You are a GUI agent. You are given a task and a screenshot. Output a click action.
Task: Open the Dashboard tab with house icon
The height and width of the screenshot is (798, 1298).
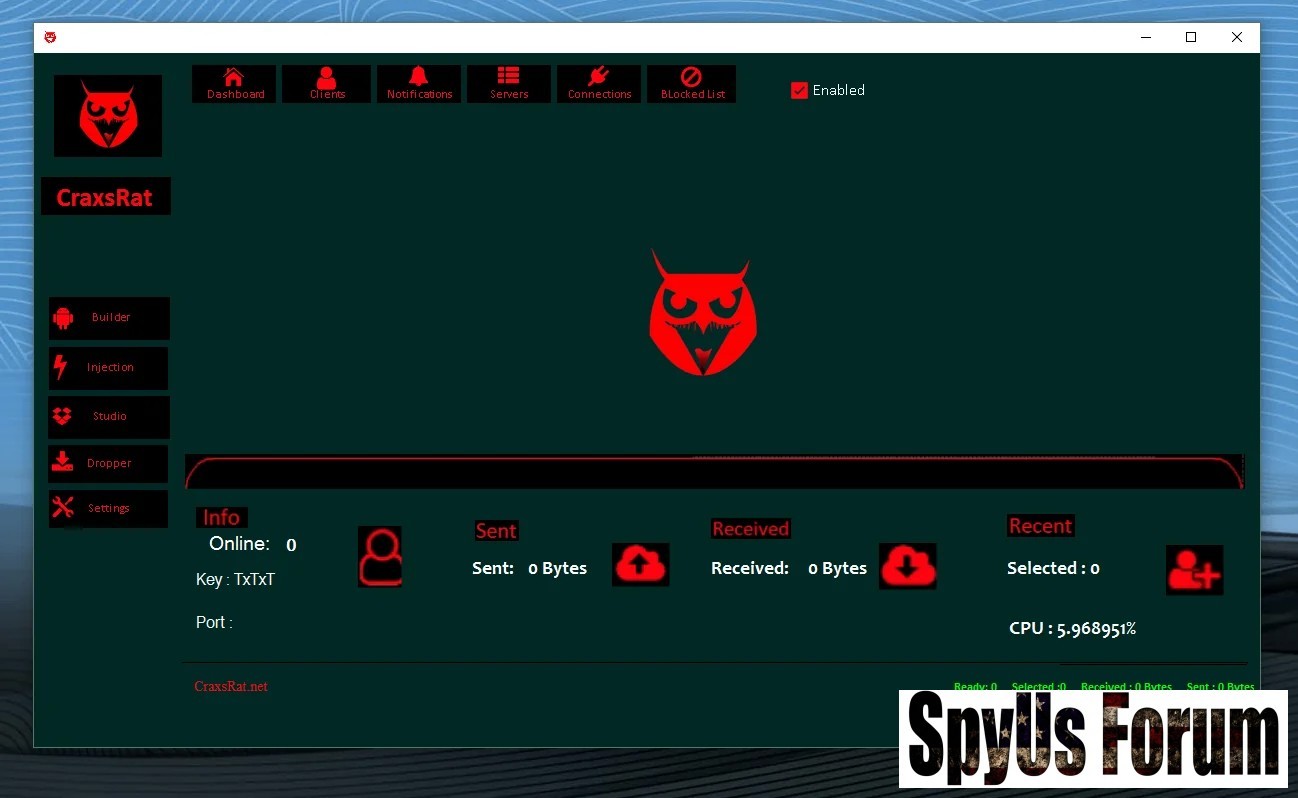(x=234, y=84)
